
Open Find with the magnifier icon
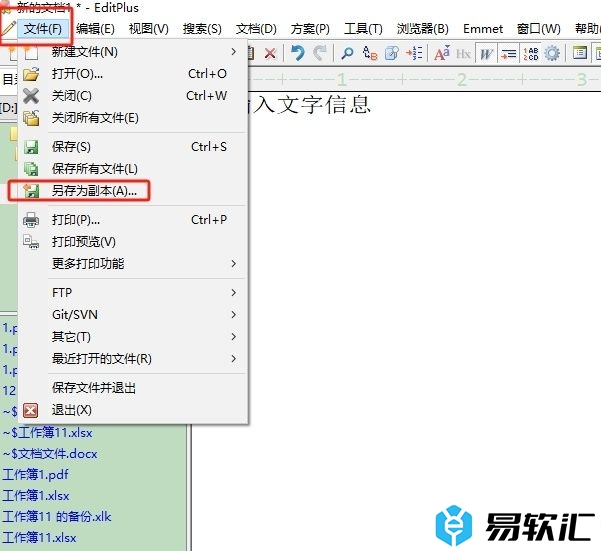tap(347, 53)
